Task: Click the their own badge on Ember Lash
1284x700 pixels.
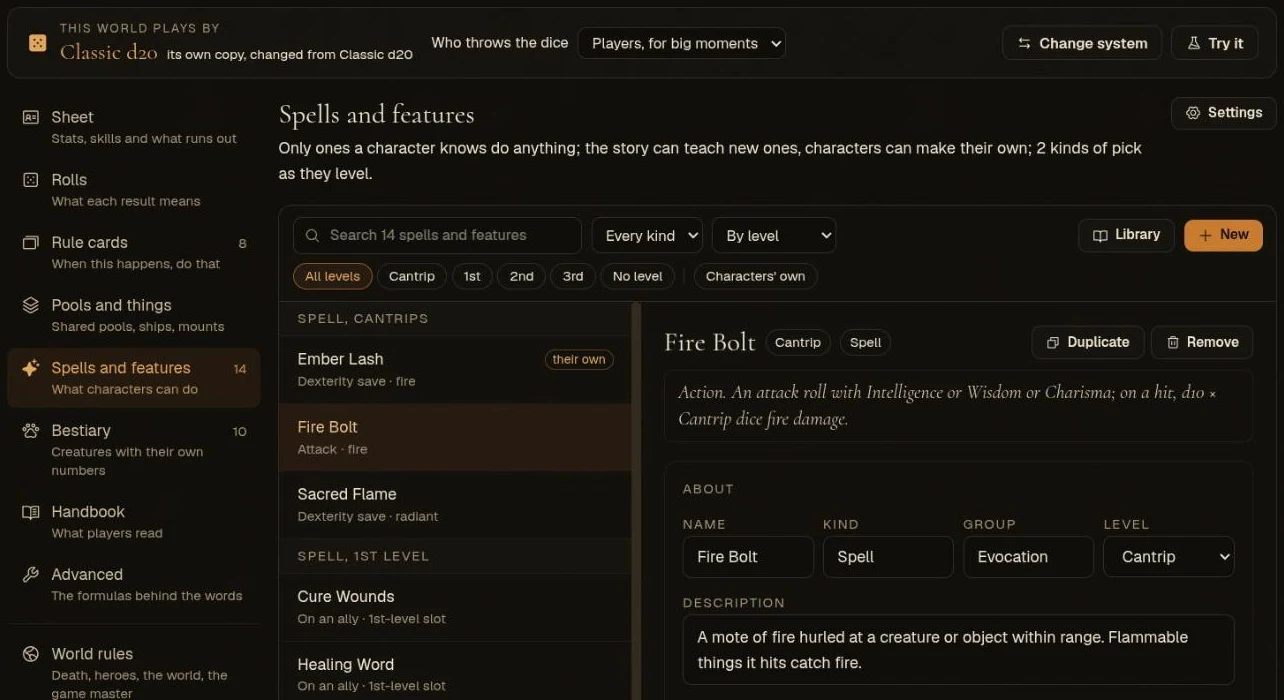Action: (x=579, y=359)
